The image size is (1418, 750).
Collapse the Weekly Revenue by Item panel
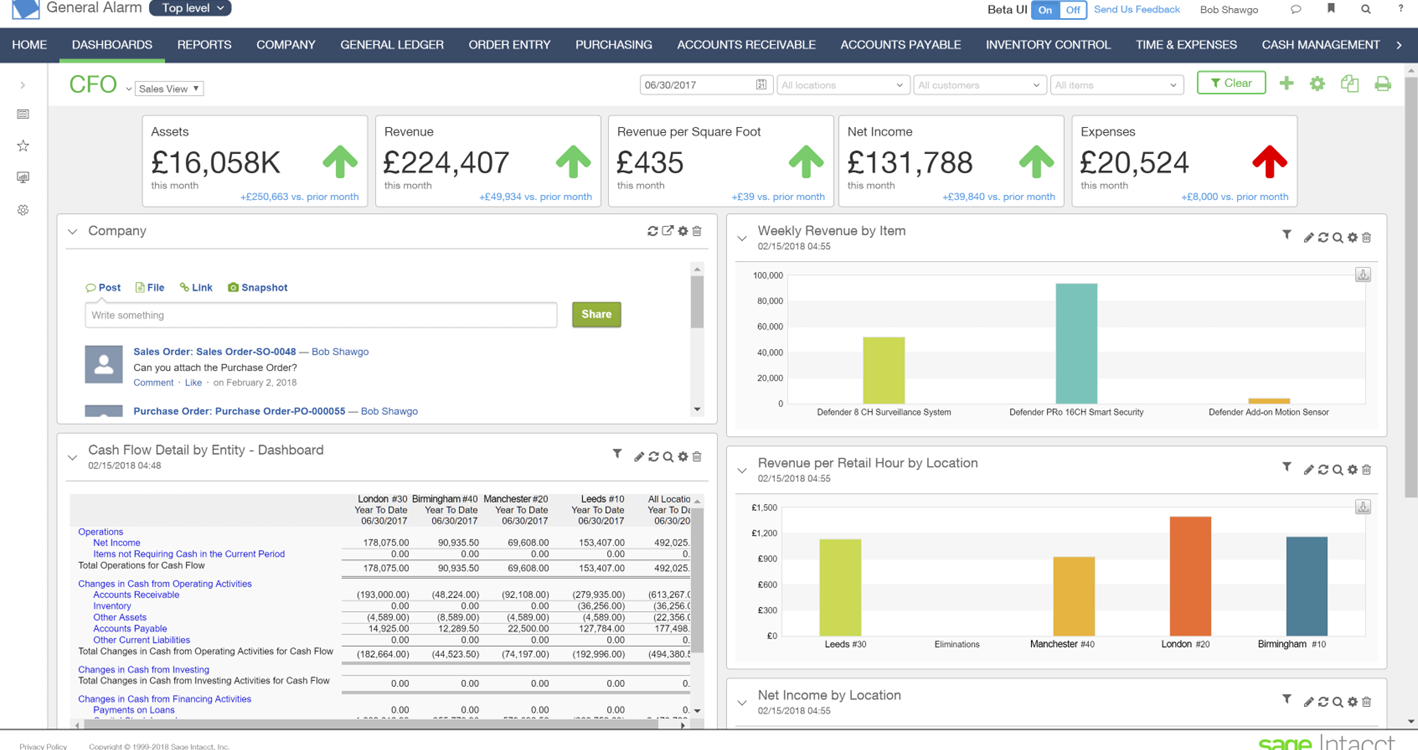(742, 238)
